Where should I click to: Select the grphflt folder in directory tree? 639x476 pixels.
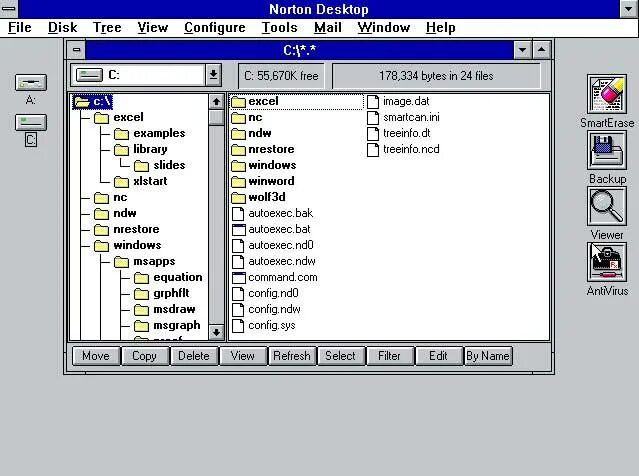pyautogui.click(x=171, y=293)
